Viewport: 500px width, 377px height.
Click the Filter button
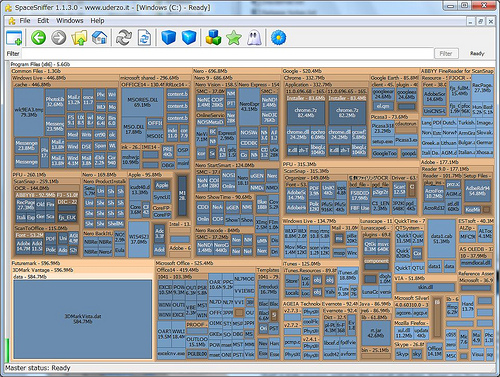pyautogui.click(x=446, y=53)
